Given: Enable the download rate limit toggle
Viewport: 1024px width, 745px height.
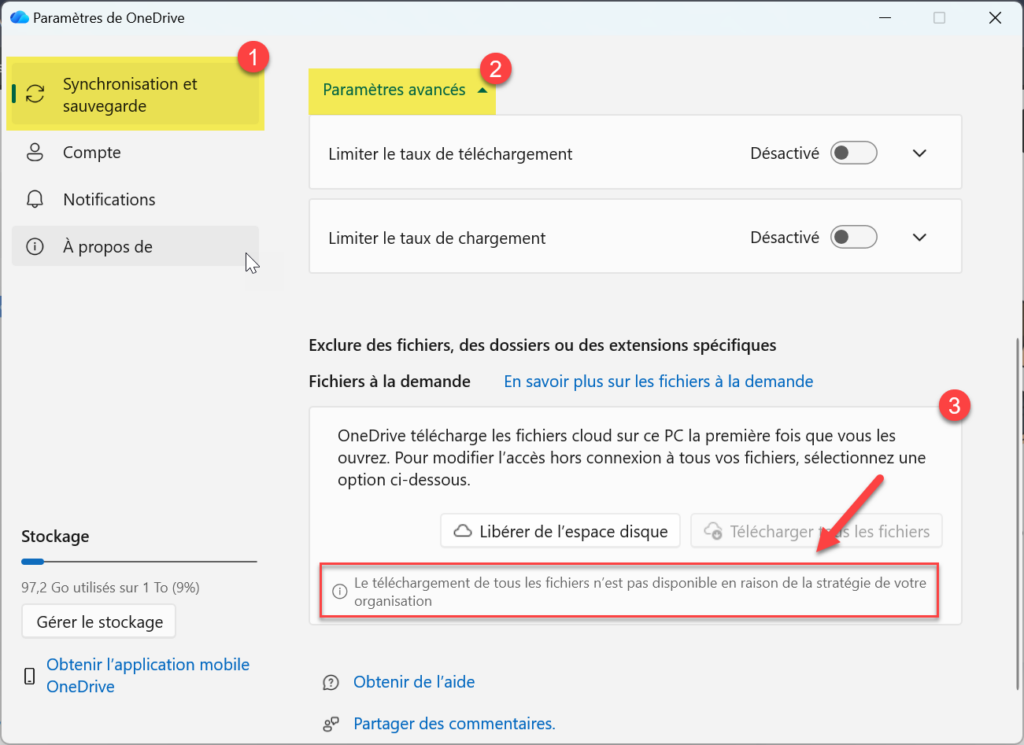Looking at the screenshot, I should pos(854,153).
